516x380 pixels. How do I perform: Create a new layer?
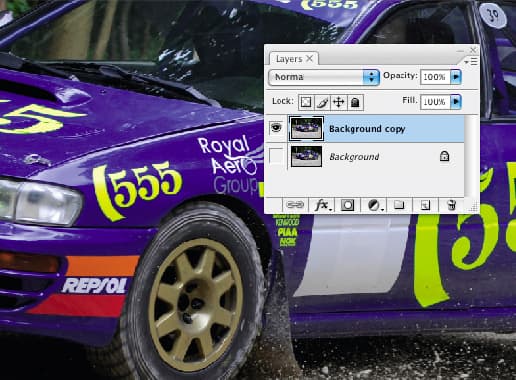pyautogui.click(x=425, y=205)
